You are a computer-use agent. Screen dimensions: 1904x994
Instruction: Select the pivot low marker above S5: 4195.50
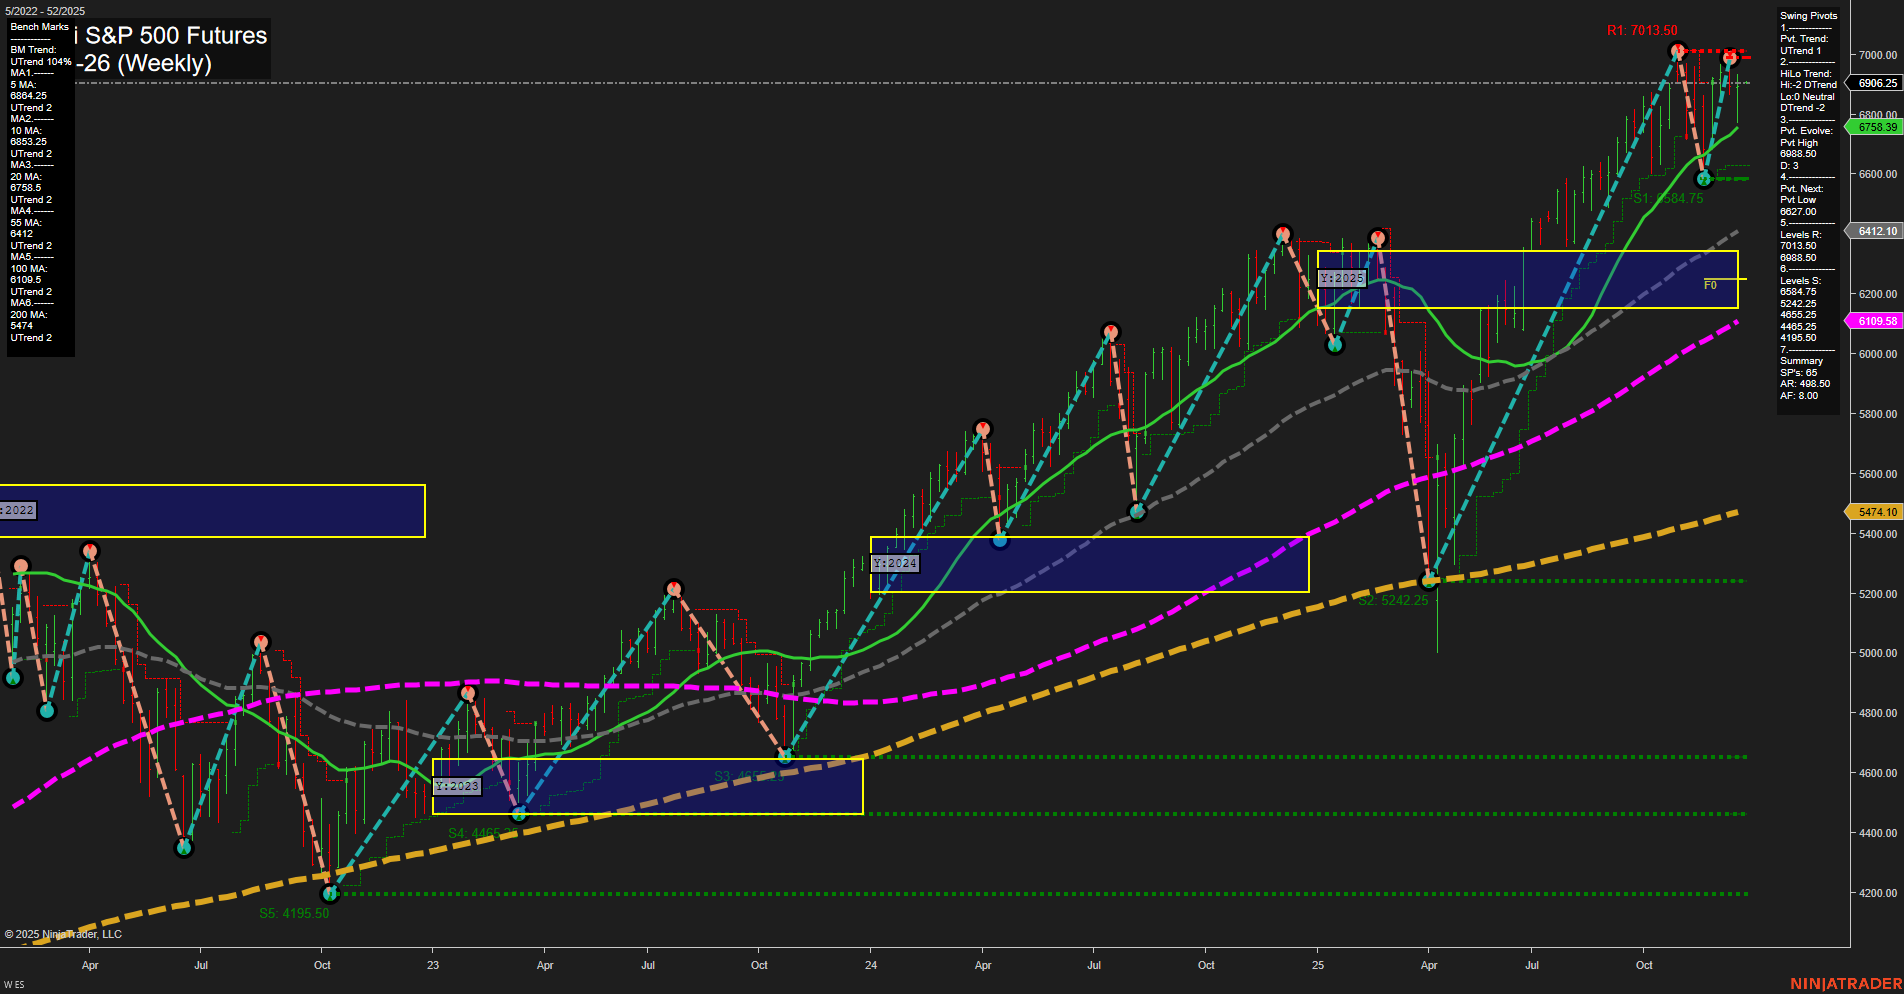point(330,895)
